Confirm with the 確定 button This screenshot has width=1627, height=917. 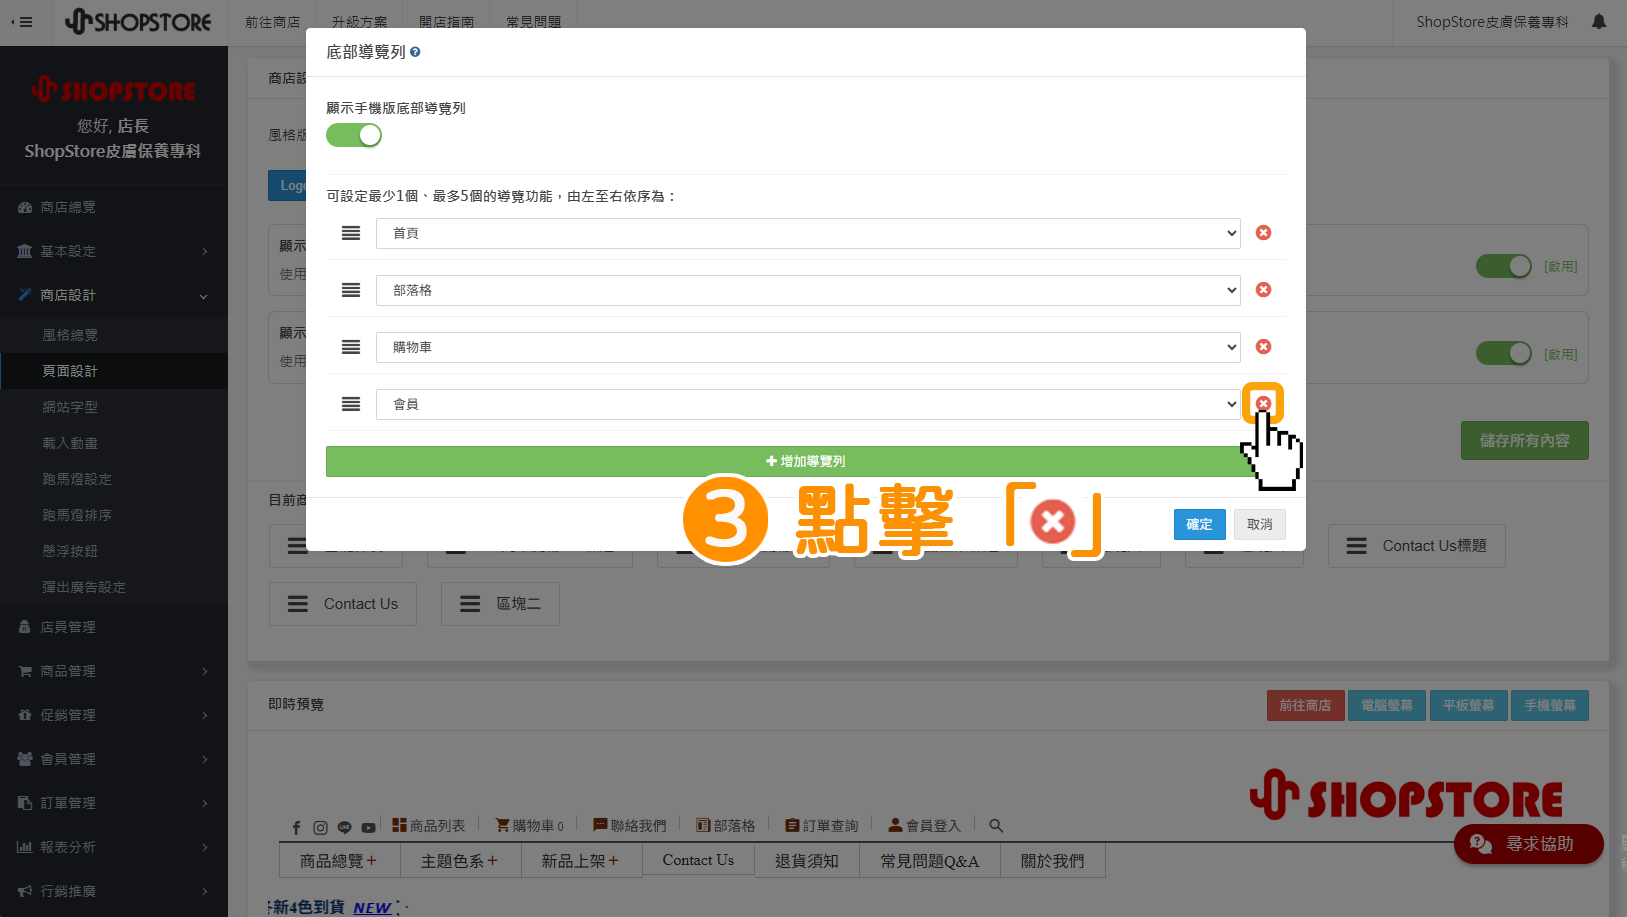click(x=1199, y=524)
